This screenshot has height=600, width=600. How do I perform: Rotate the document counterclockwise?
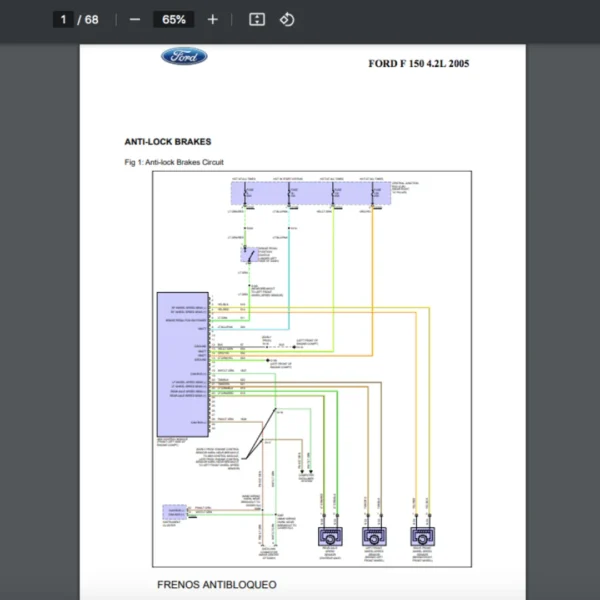coord(287,20)
